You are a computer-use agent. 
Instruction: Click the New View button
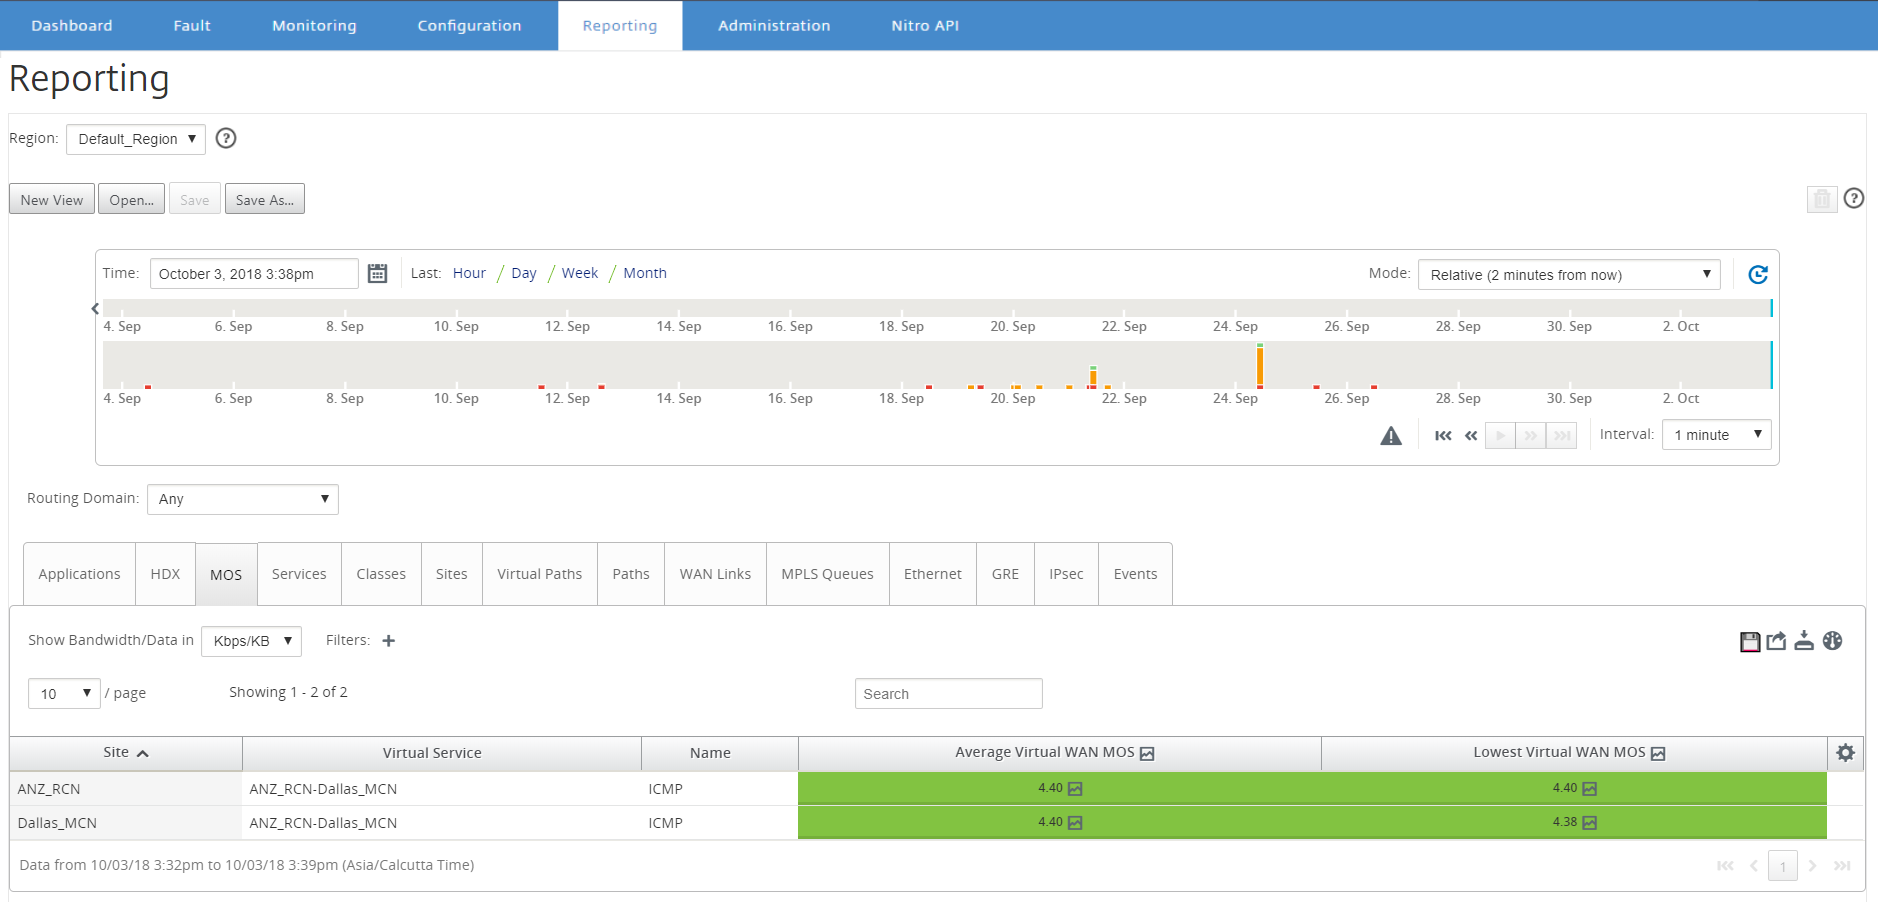[52, 199]
